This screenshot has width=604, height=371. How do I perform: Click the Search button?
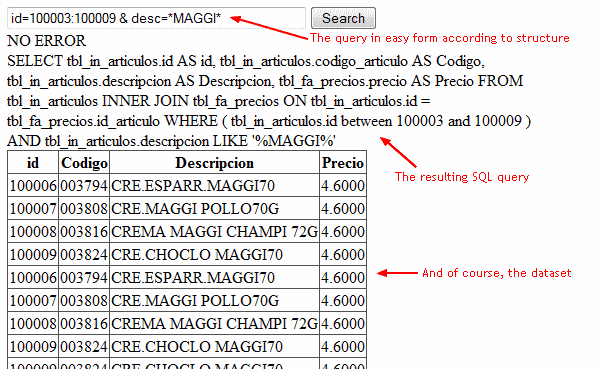(x=343, y=18)
